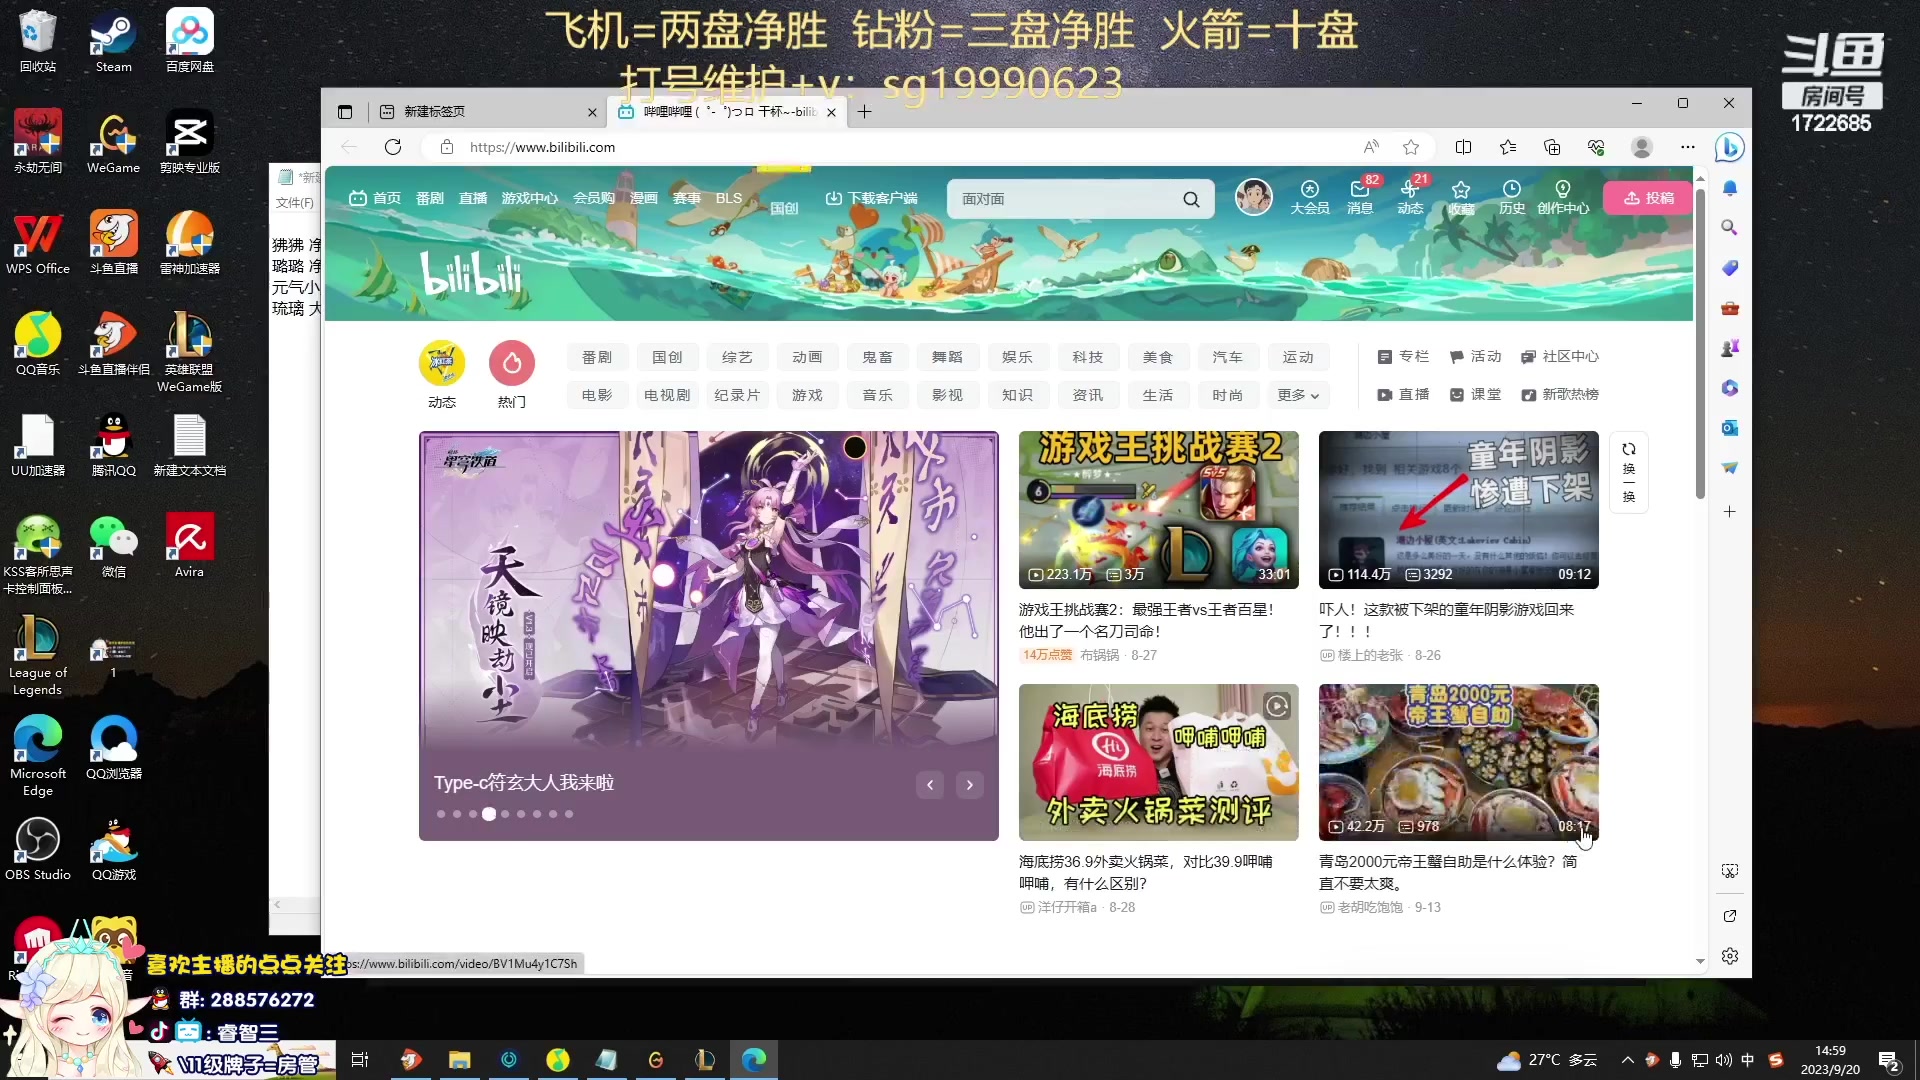
Task: Switch to the 哔哩哔哩 browser tab
Action: tap(727, 112)
